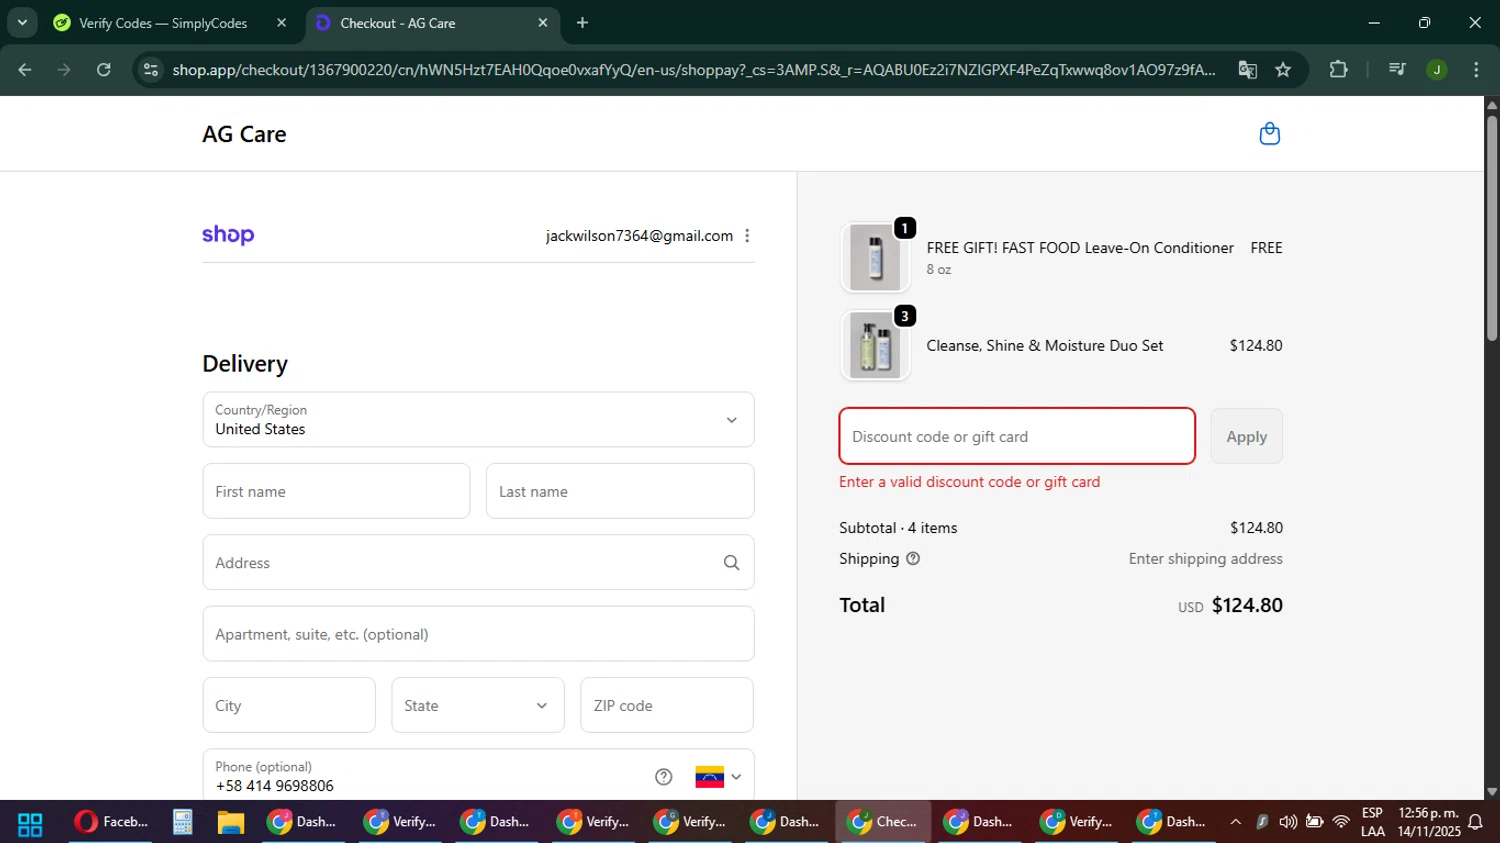This screenshot has height=843, width=1500.
Task: Open the browser extensions icon
Action: click(x=1338, y=69)
